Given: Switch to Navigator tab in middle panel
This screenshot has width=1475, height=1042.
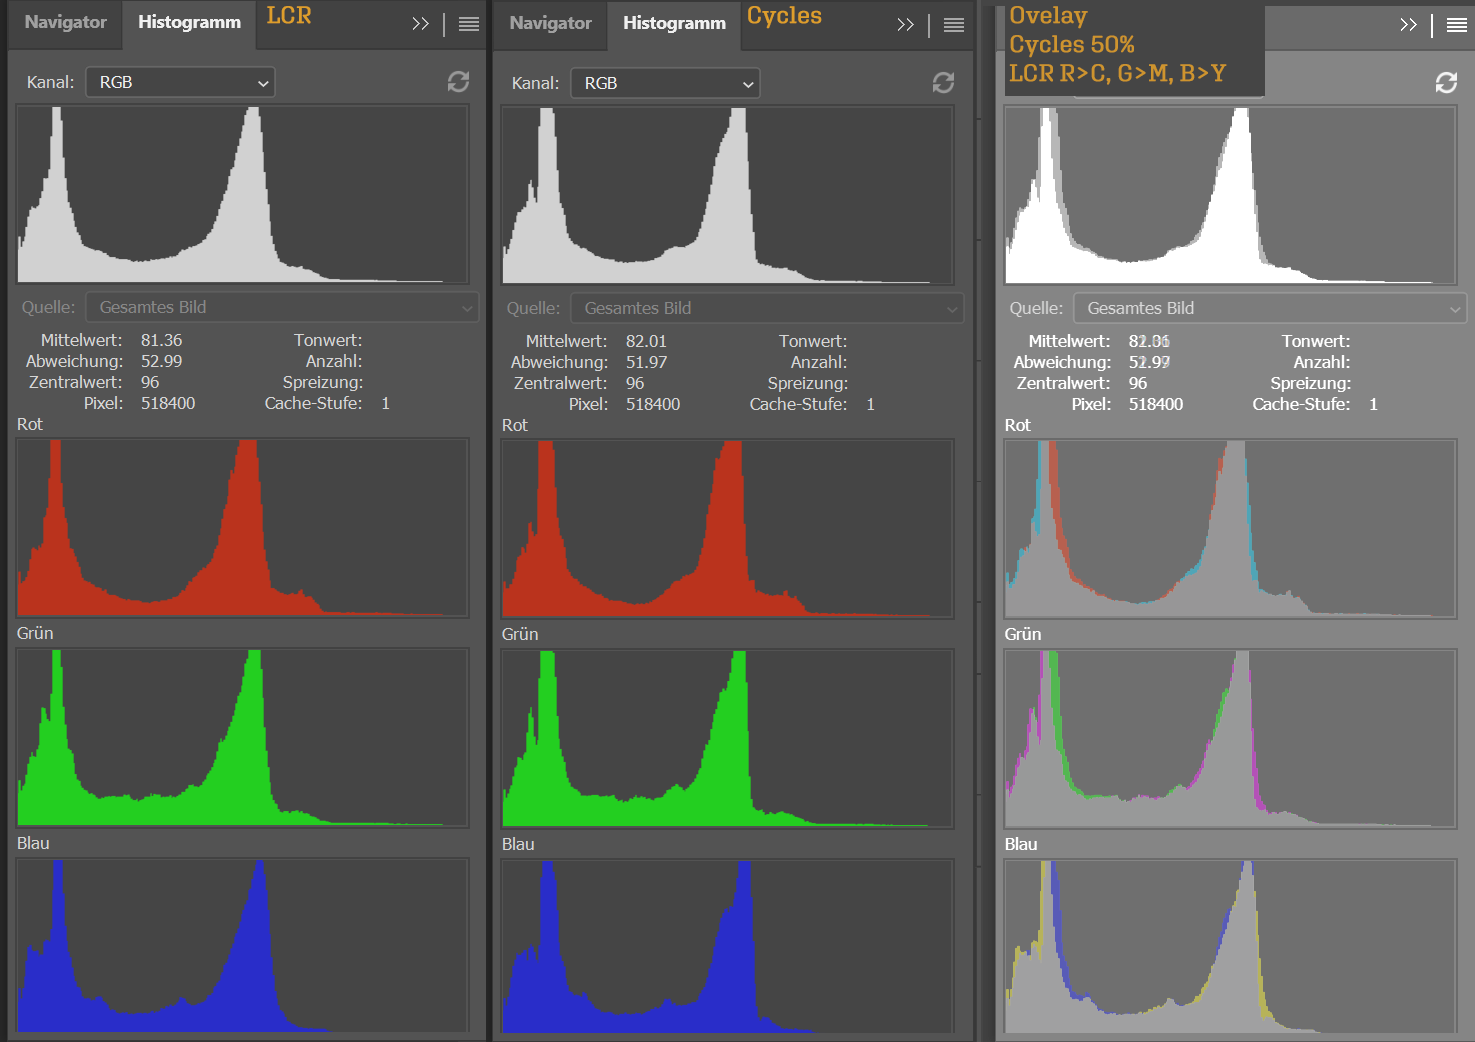Looking at the screenshot, I should [x=550, y=23].
